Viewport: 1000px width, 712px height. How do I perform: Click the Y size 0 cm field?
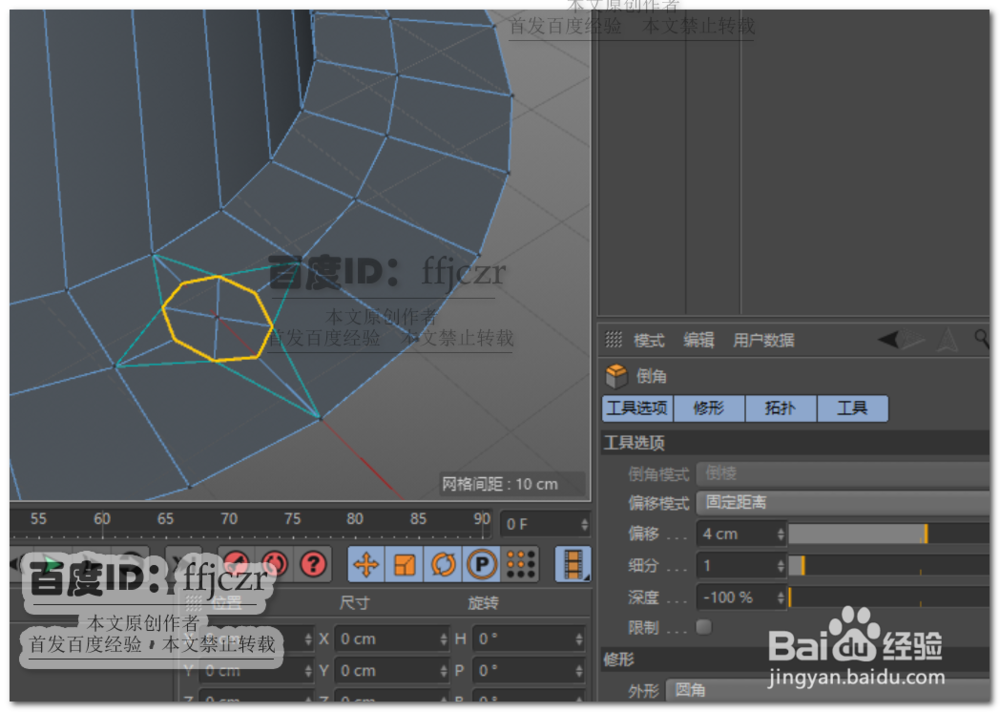(392, 671)
